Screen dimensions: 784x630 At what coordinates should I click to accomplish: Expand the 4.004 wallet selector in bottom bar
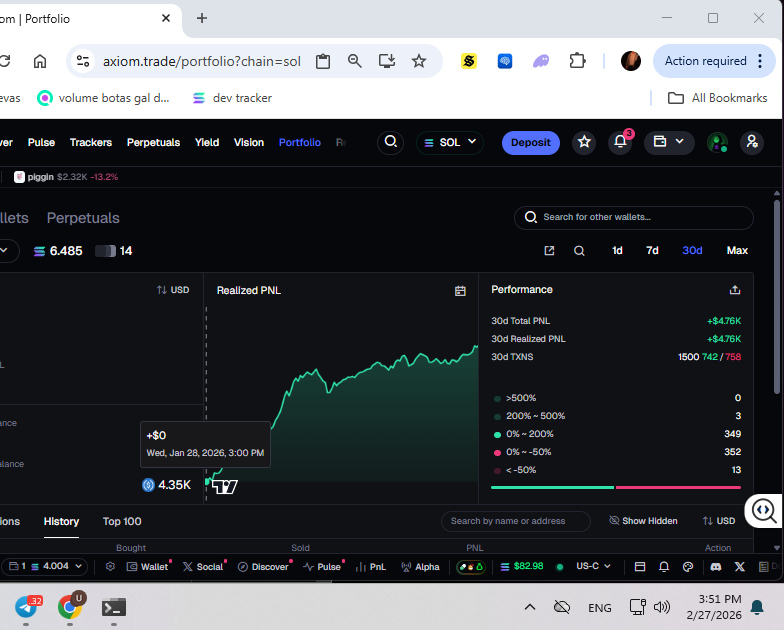[45, 566]
